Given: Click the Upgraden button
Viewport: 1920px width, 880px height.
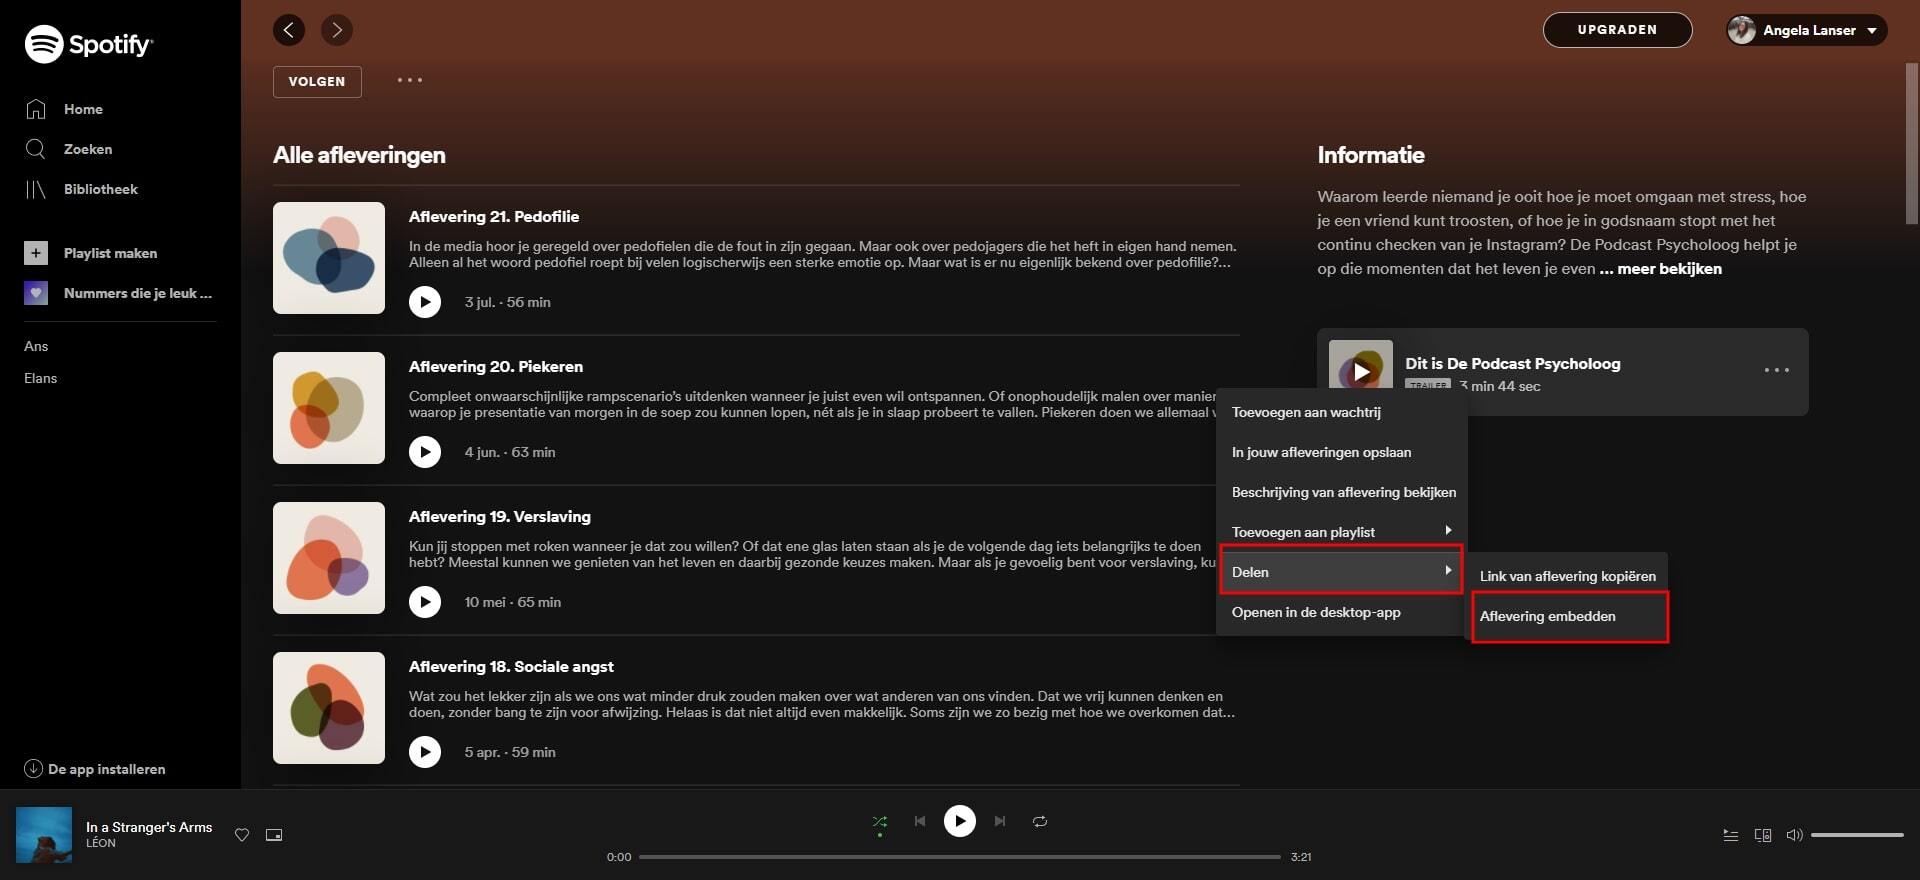Looking at the screenshot, I should 1617,30.
